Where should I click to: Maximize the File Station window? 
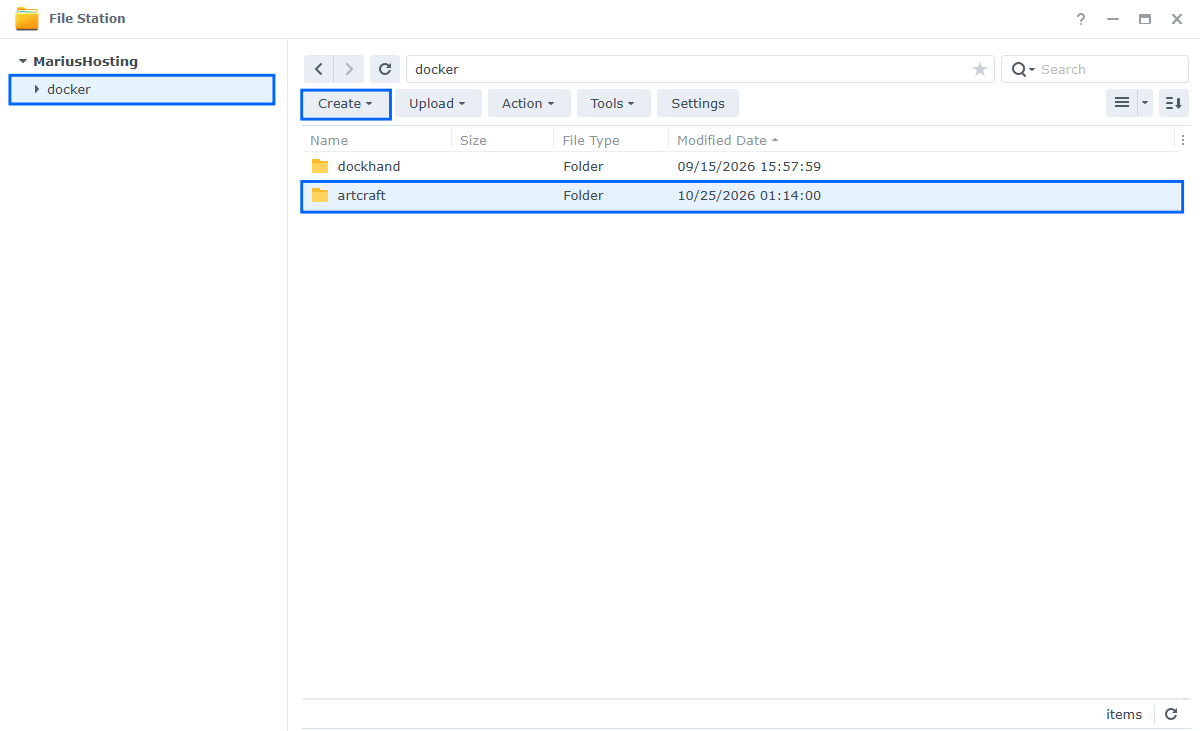point(1145,19)
